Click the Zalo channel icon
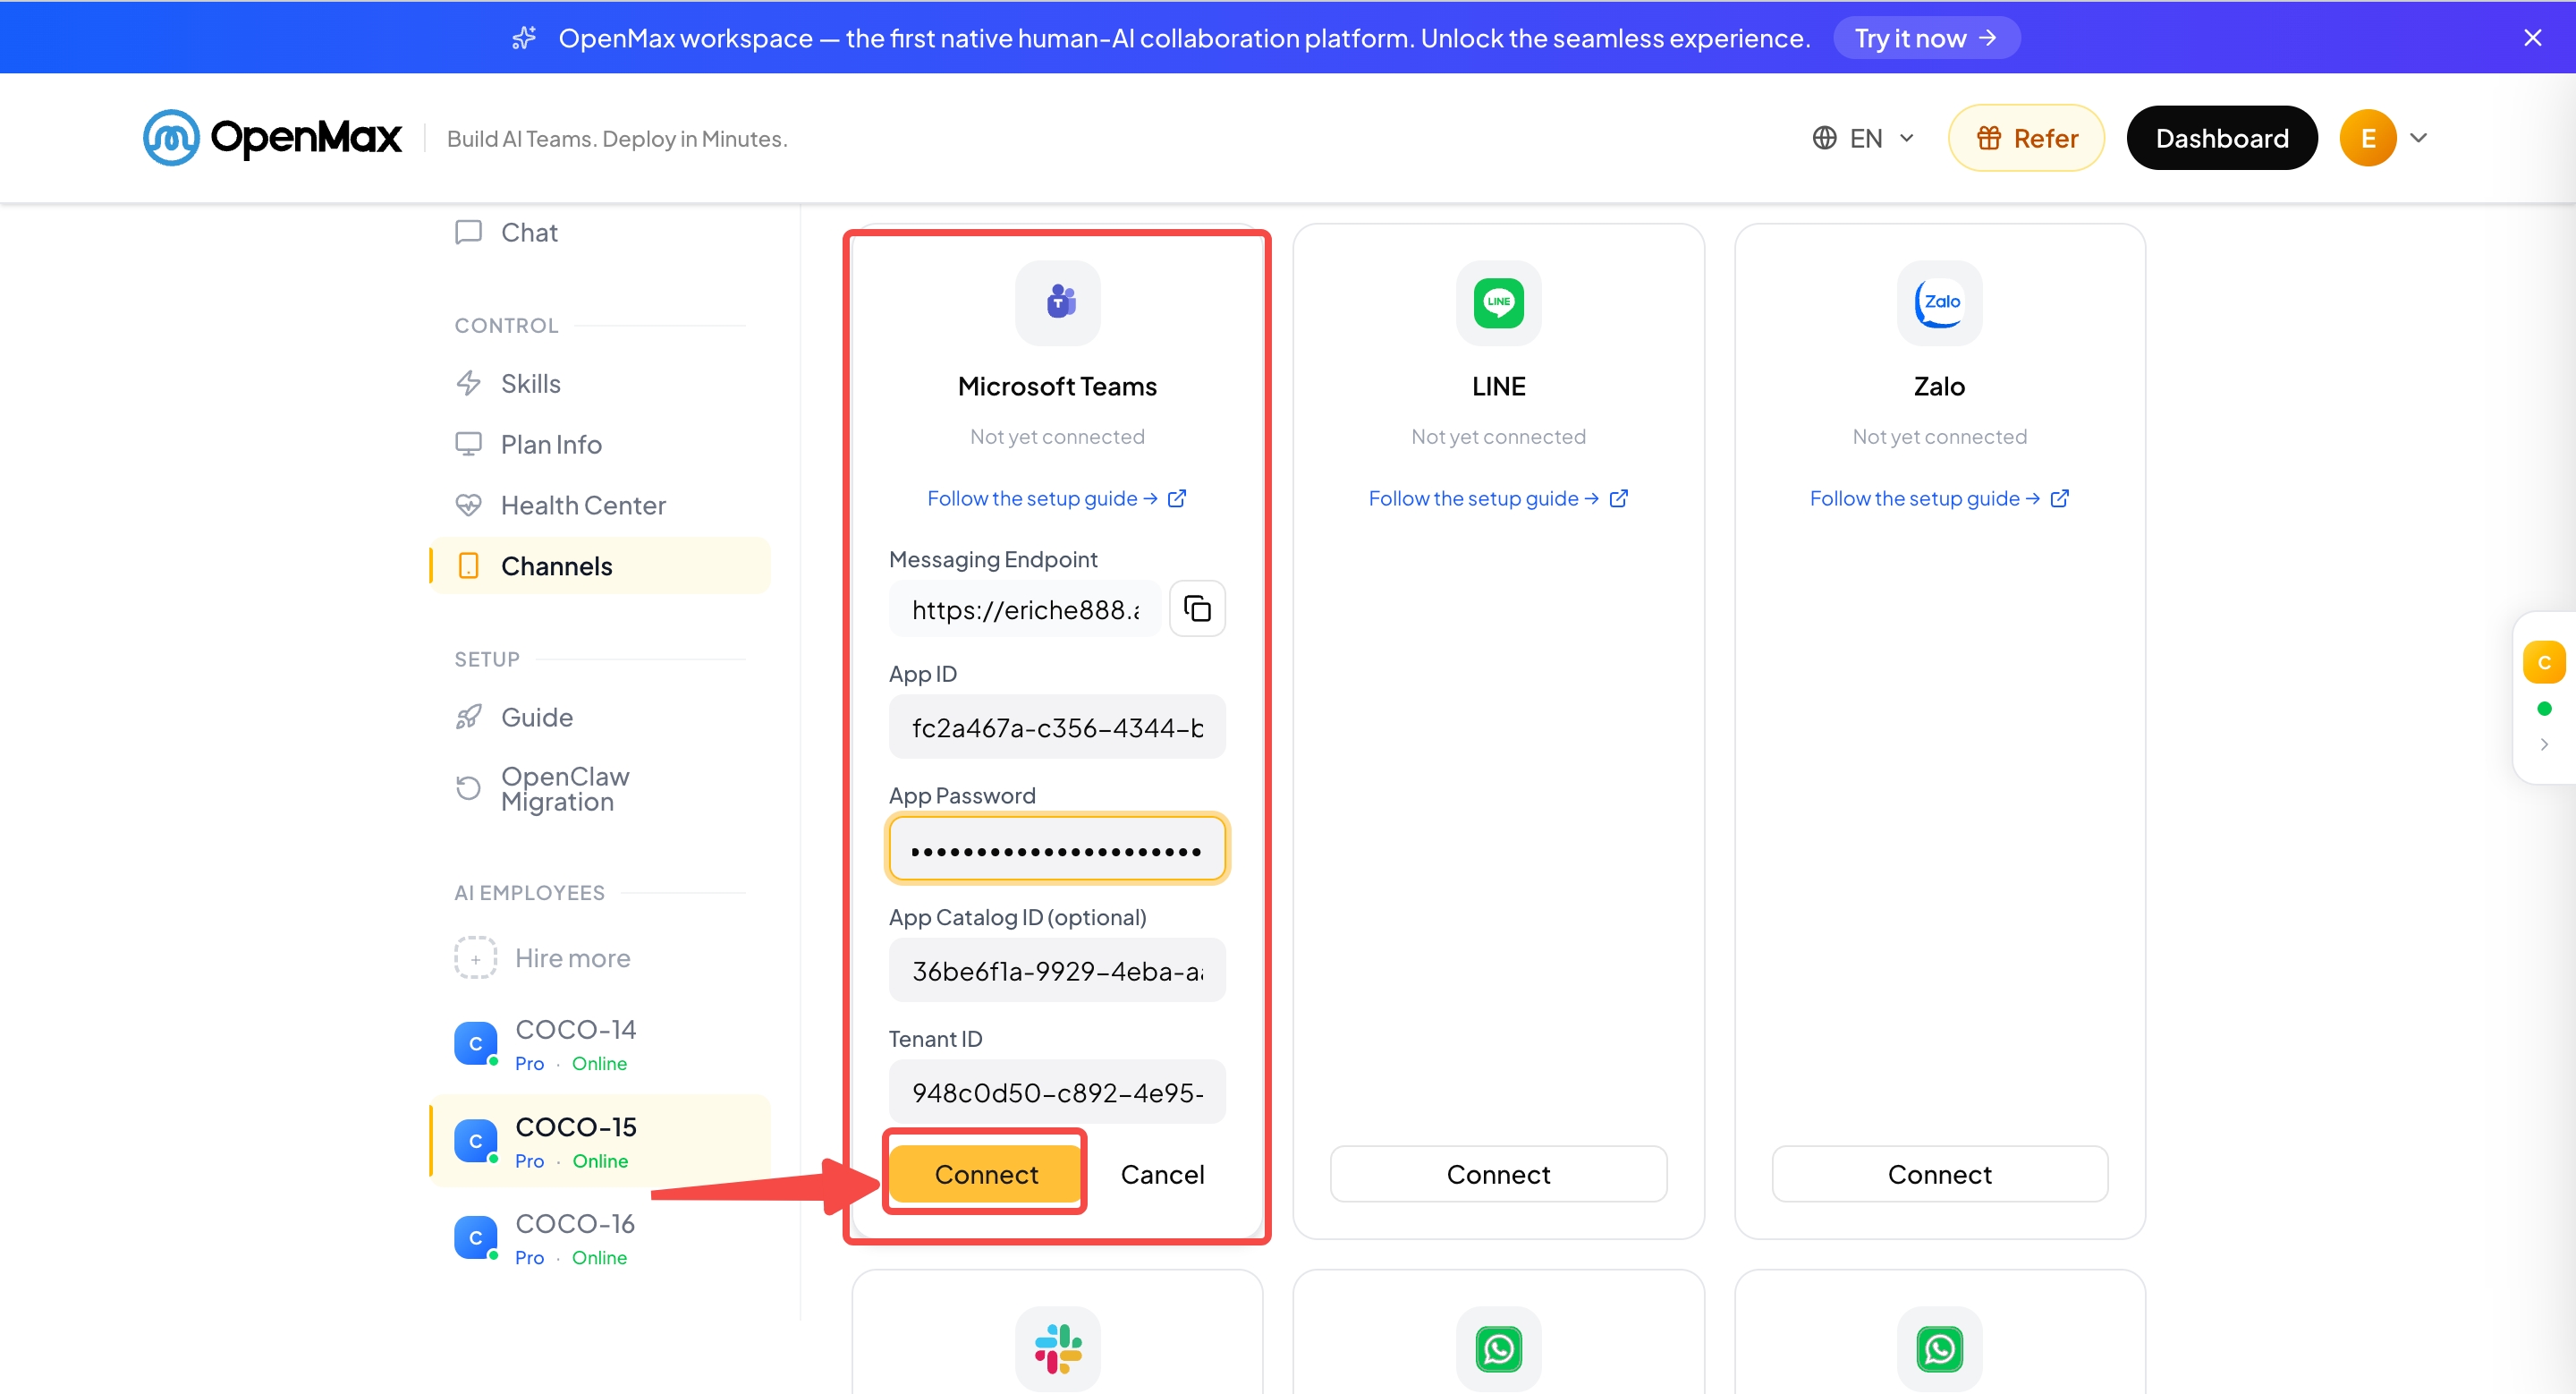The width and height of the screenshot is (2576, 1394). tap(1939, 302)
